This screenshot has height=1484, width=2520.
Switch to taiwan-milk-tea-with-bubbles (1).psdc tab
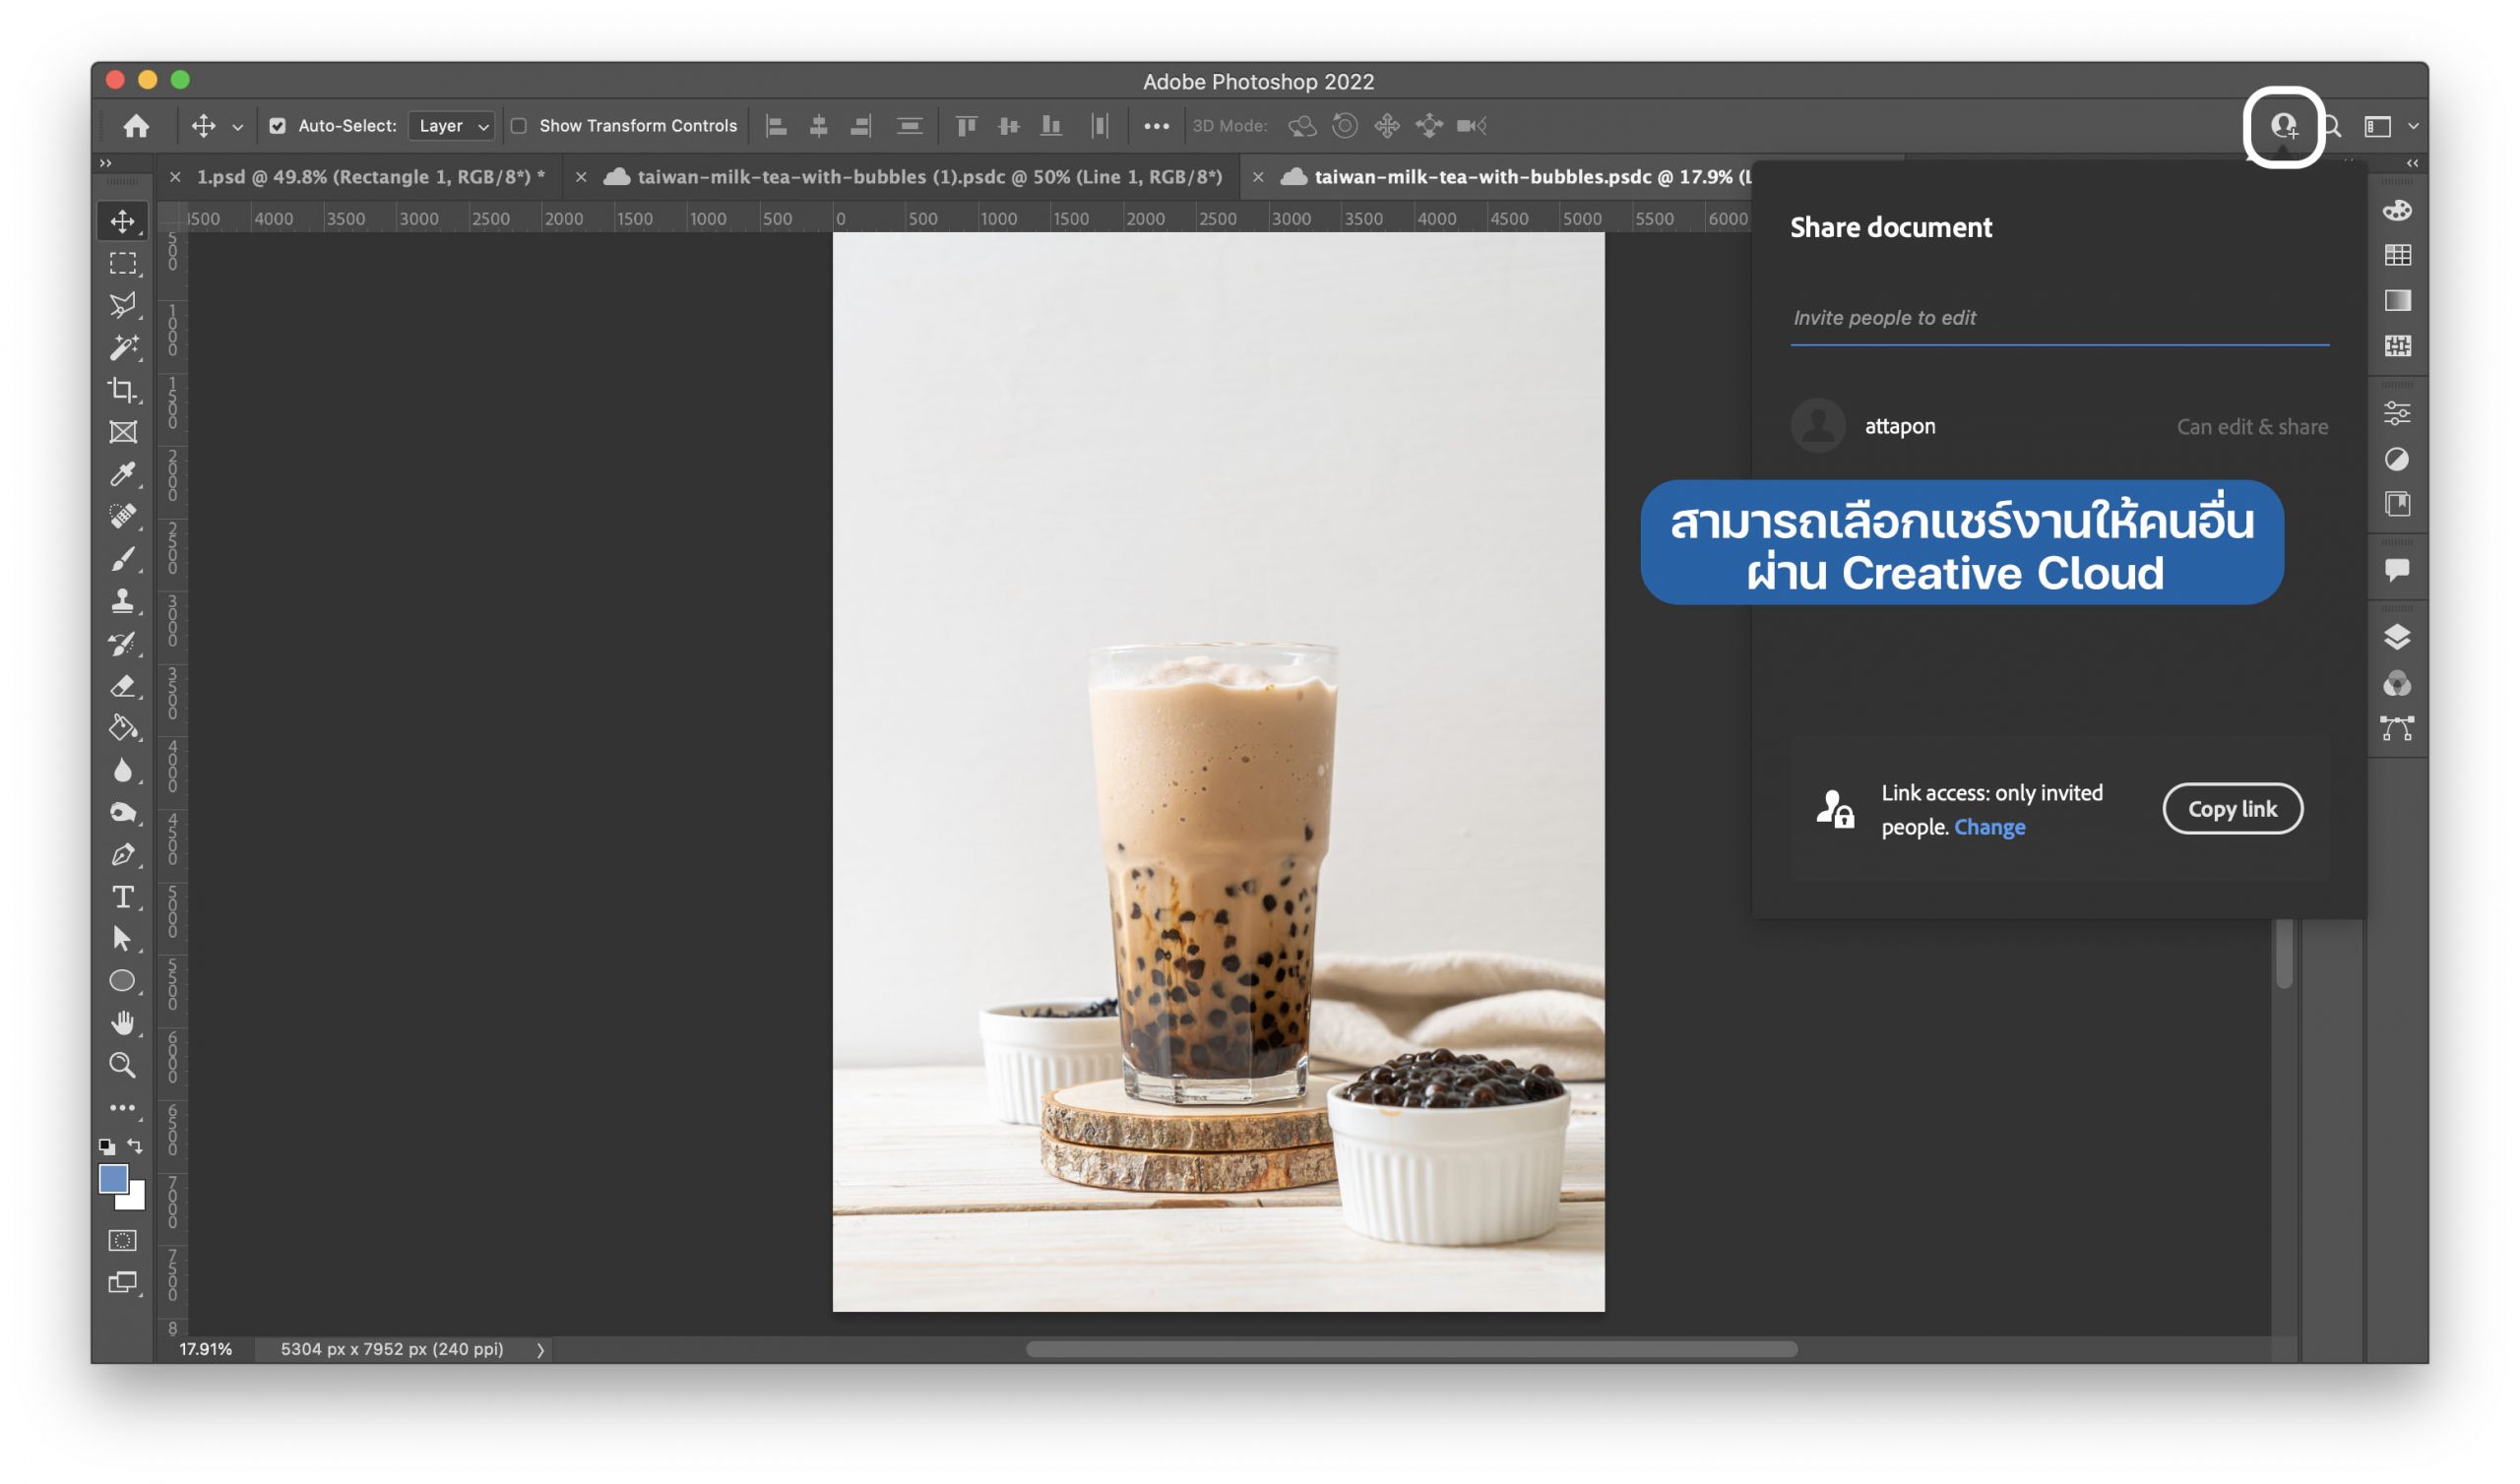(x=928, y=177)
